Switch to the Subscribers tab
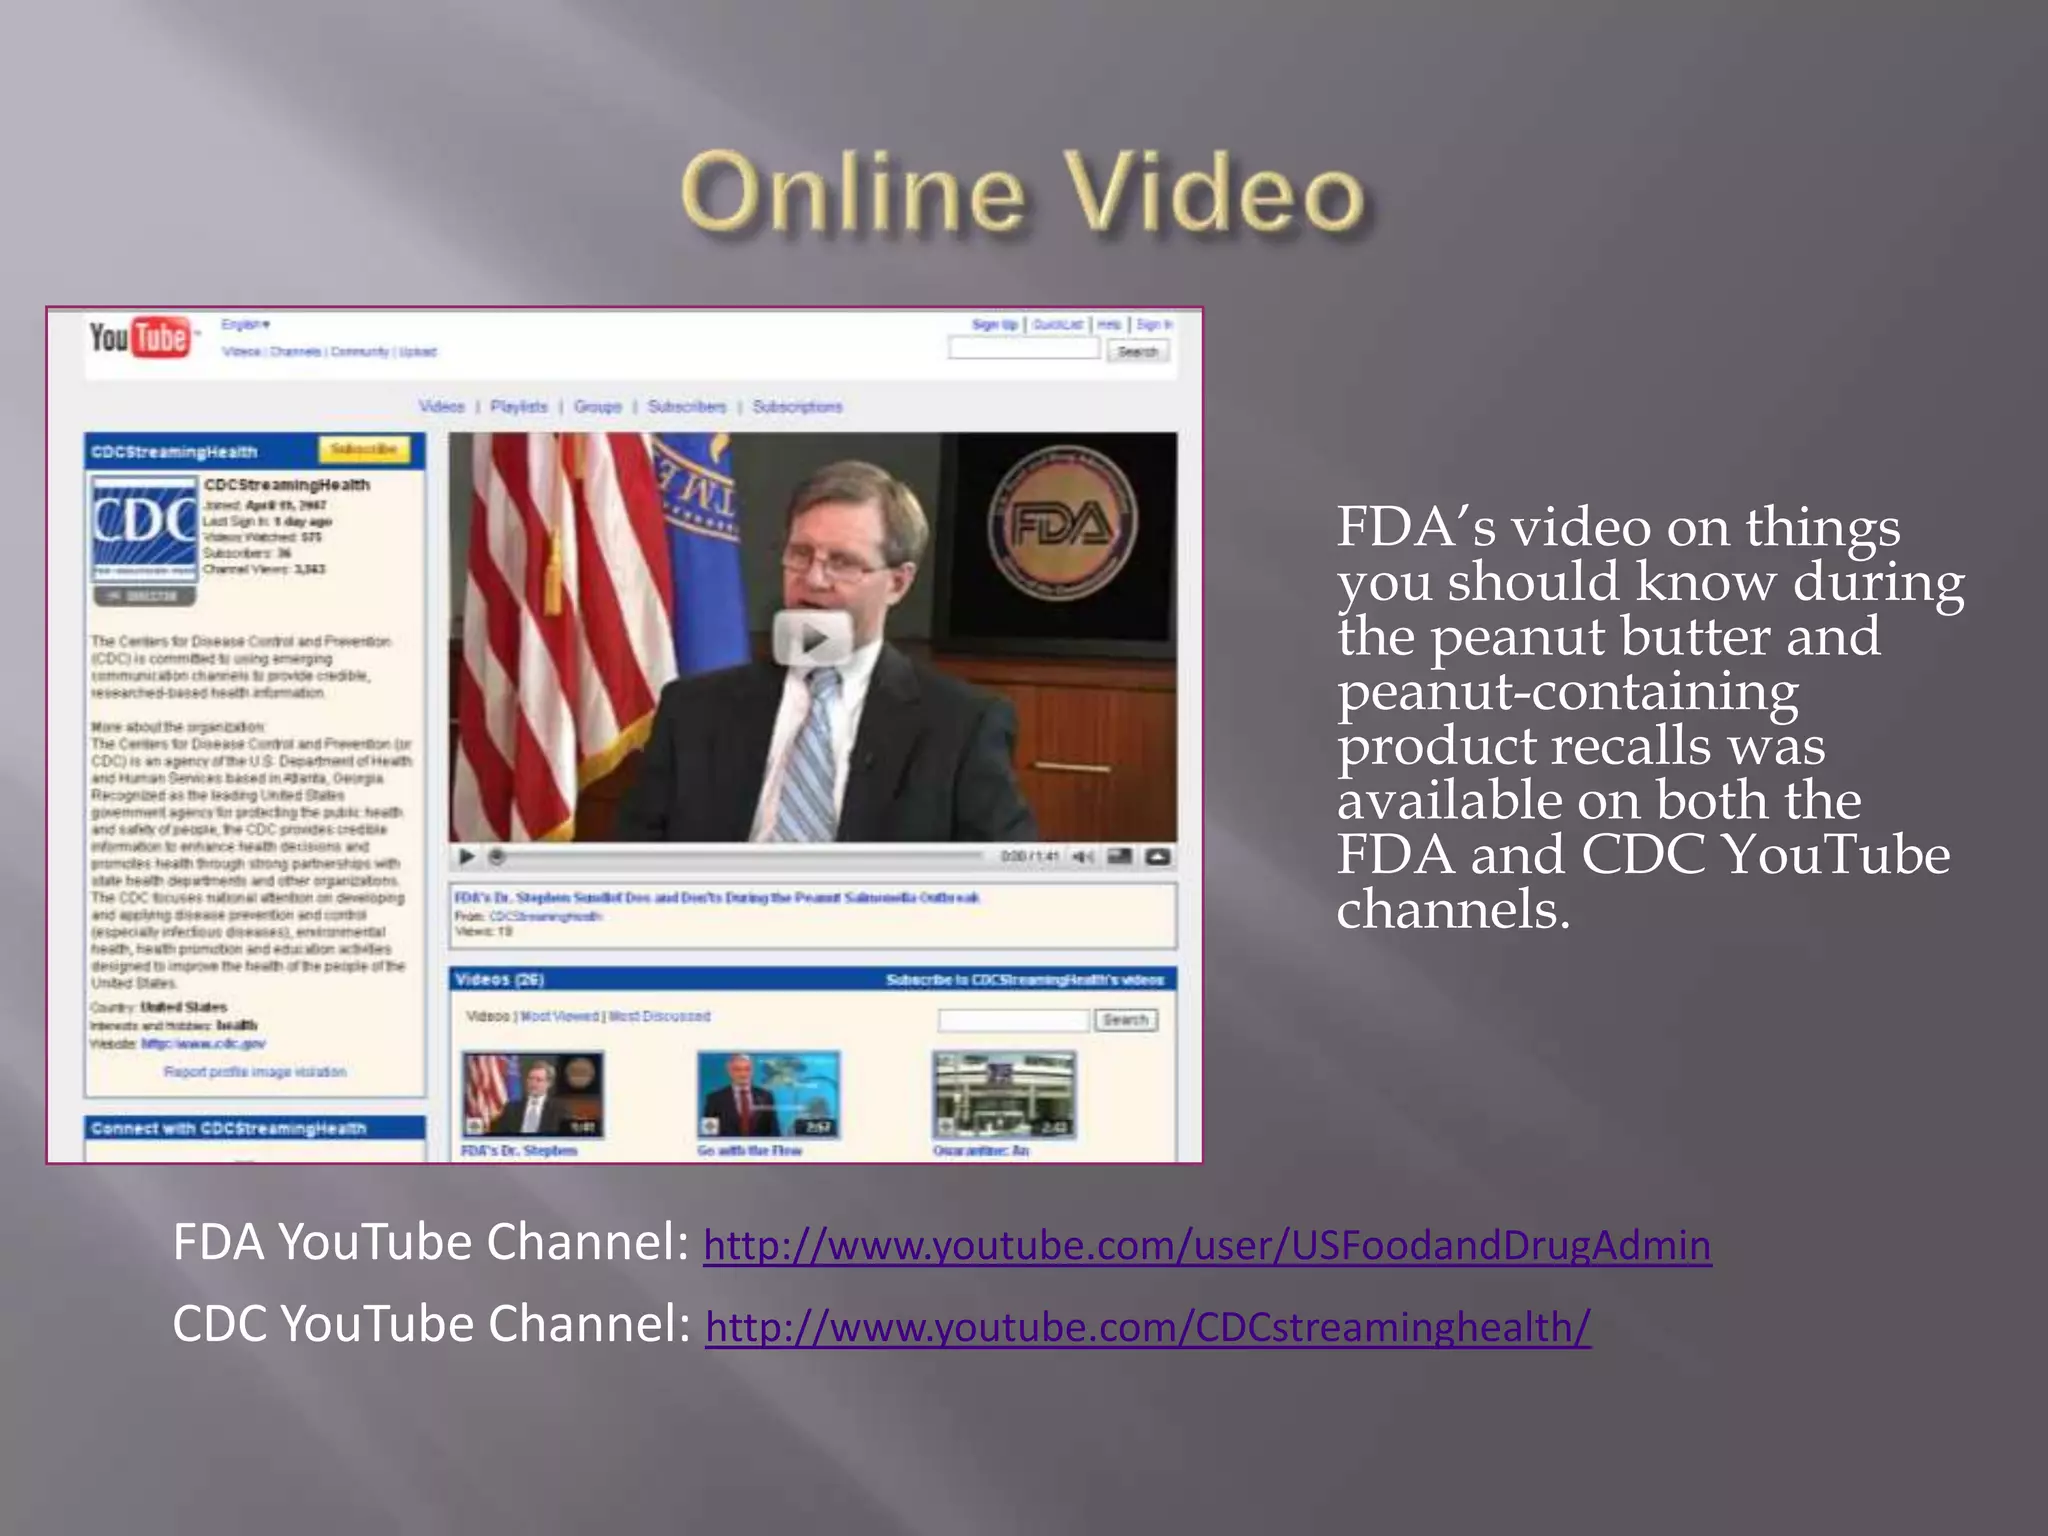The height and width of the screenshot is (1536, 2048). coord(687,406)
